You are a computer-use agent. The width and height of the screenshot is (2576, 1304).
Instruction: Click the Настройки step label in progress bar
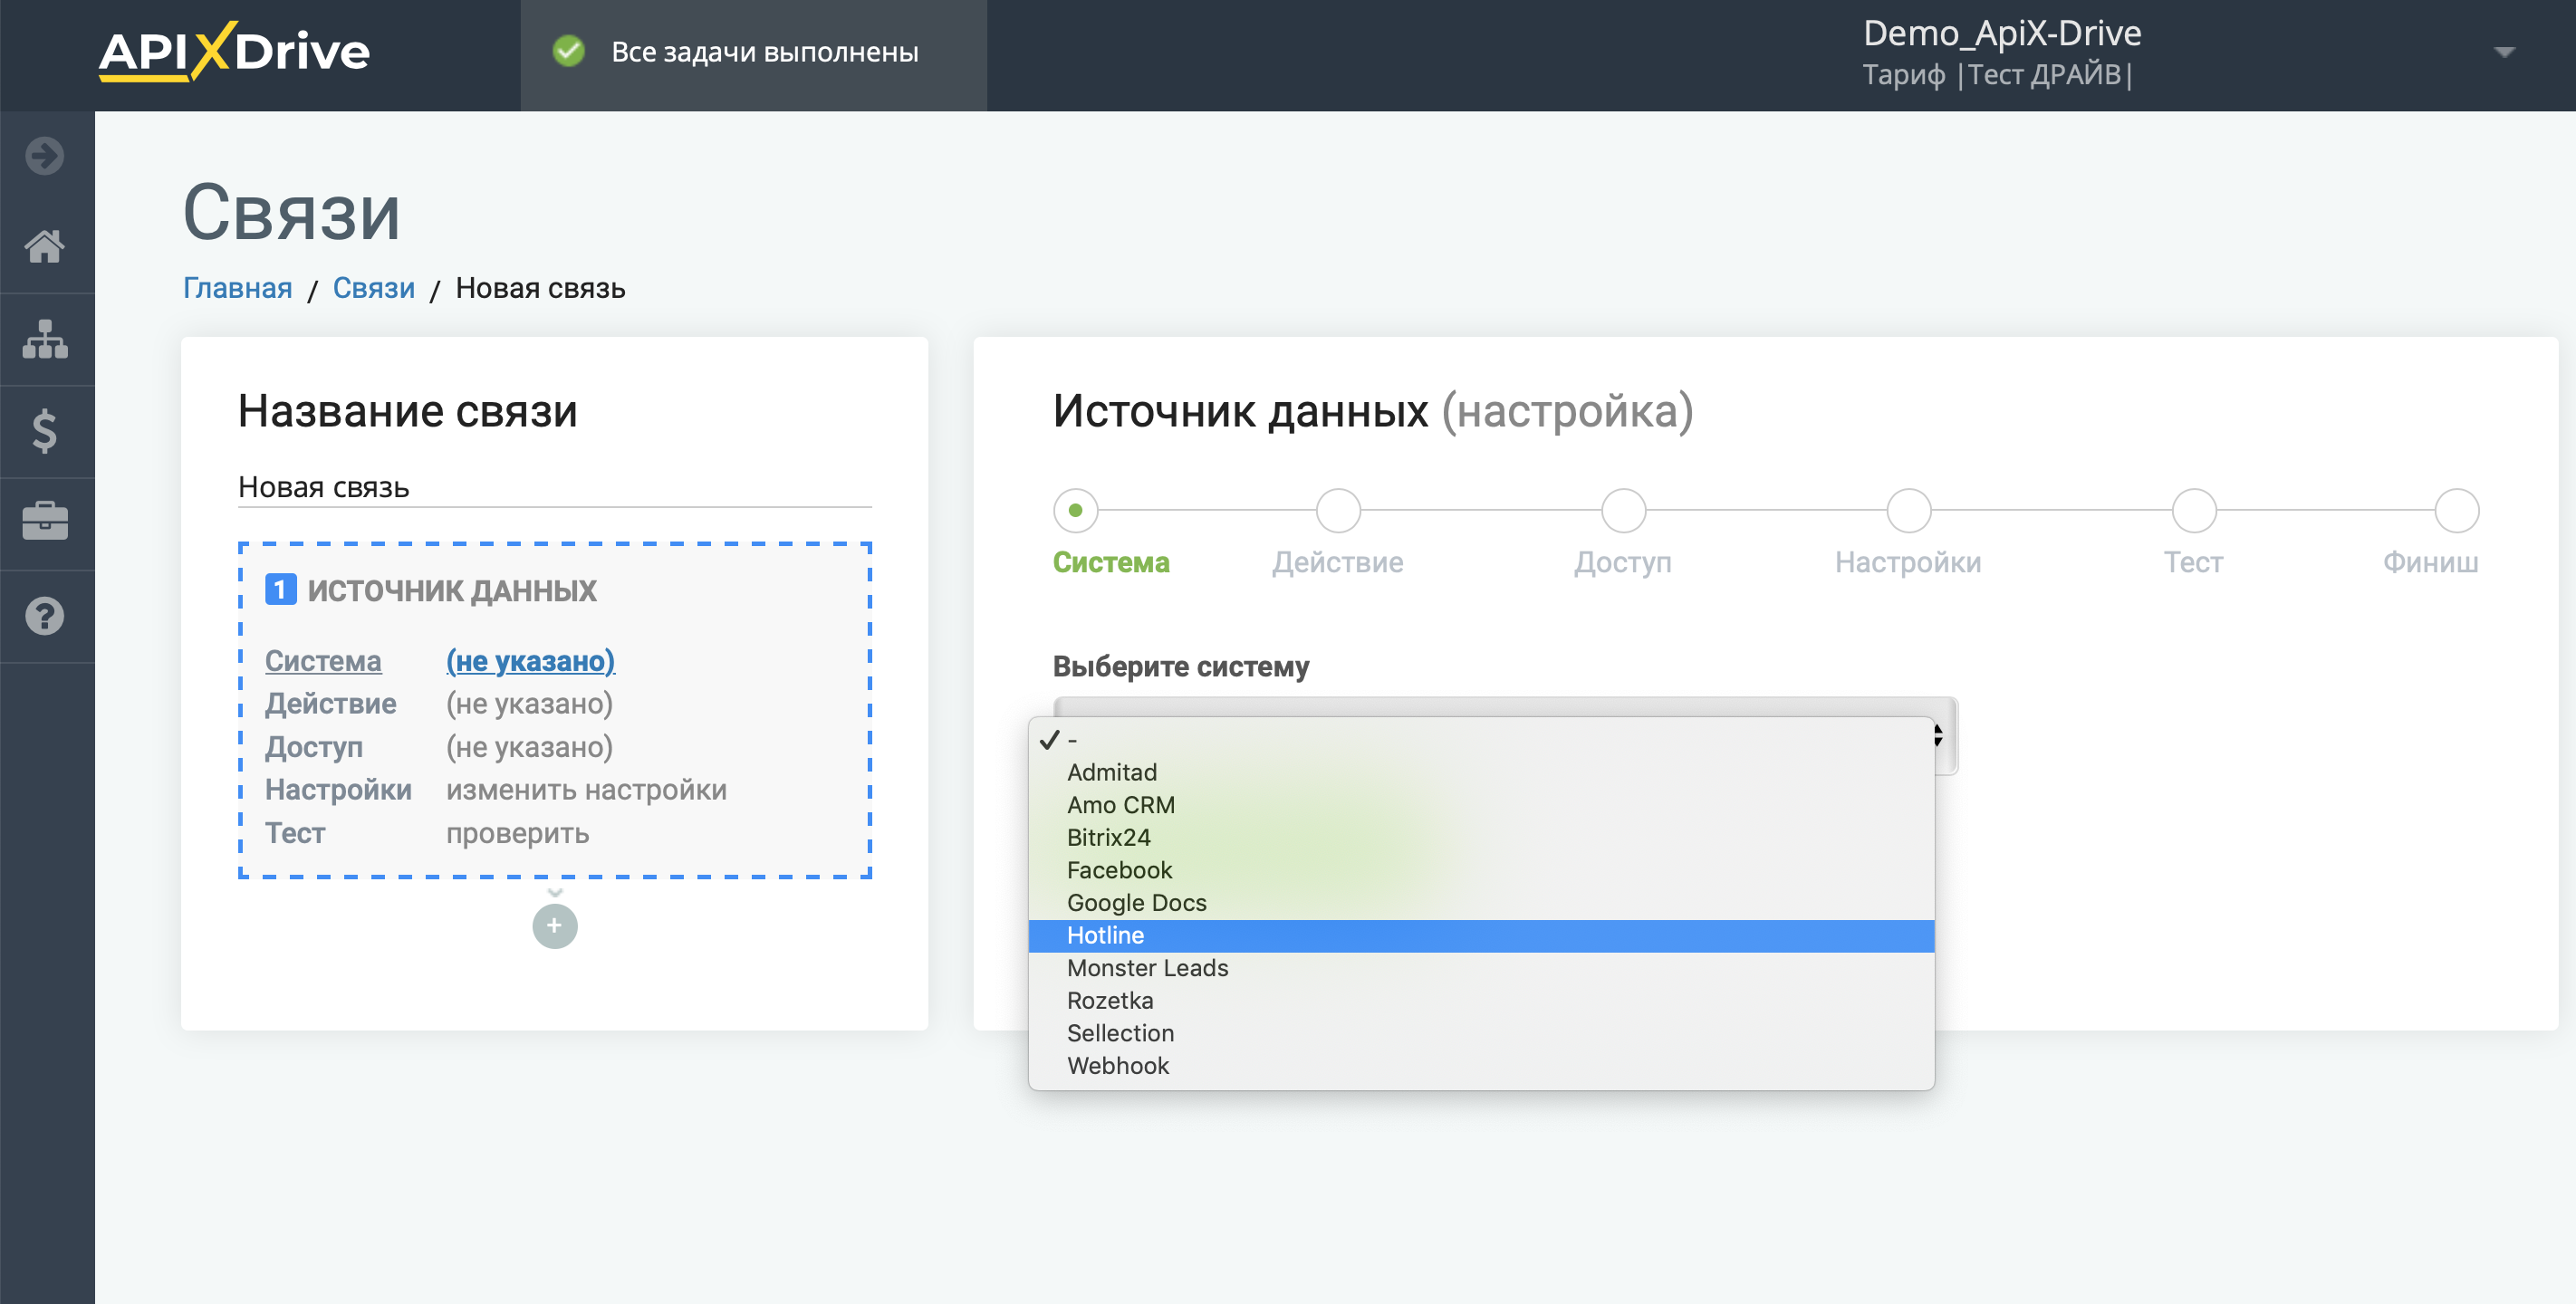(1908, 562)
